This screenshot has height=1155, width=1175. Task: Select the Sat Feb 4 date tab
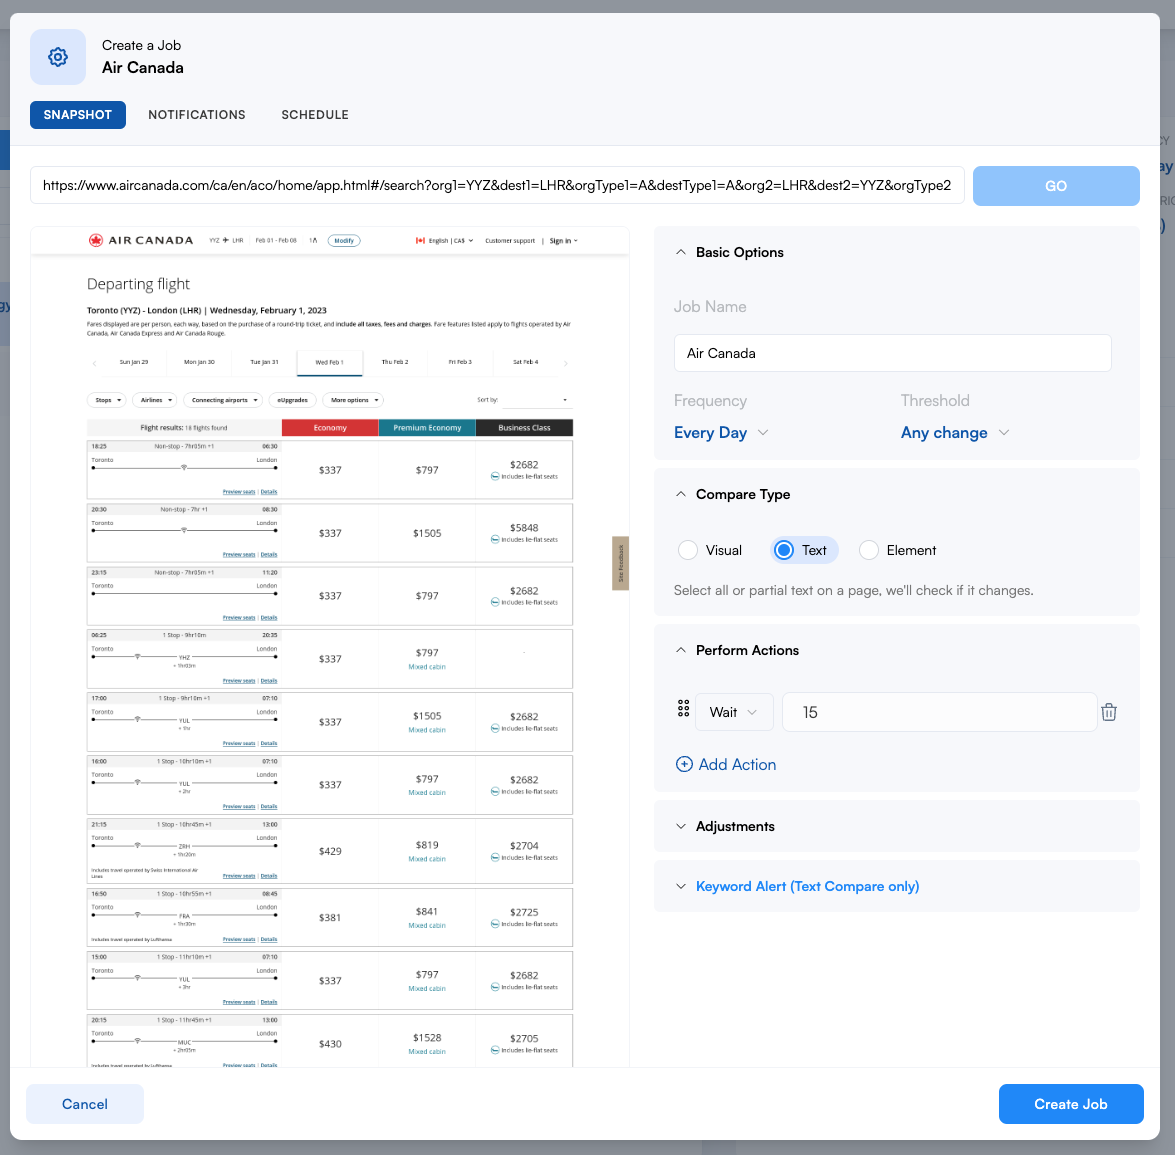[525, 362]
